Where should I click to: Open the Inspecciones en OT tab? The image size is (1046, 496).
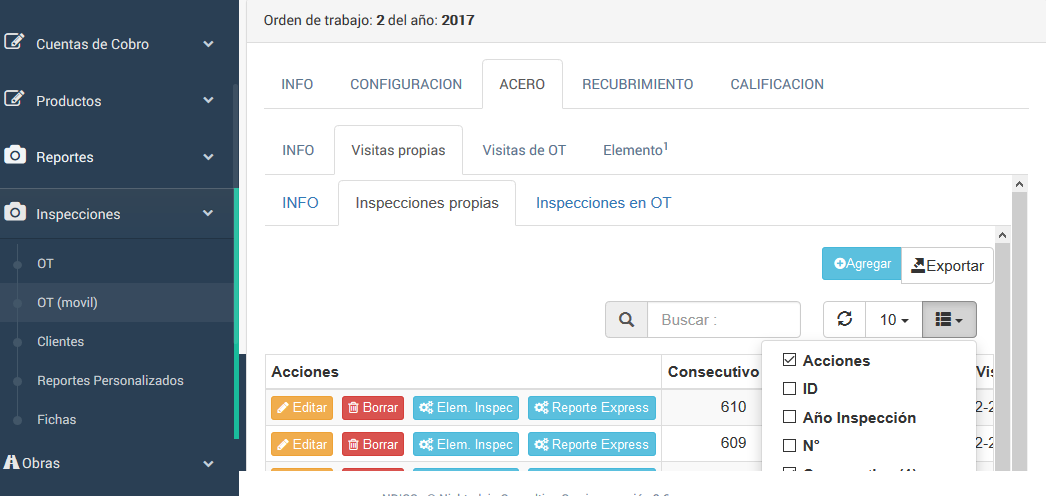tap(603, 202)
